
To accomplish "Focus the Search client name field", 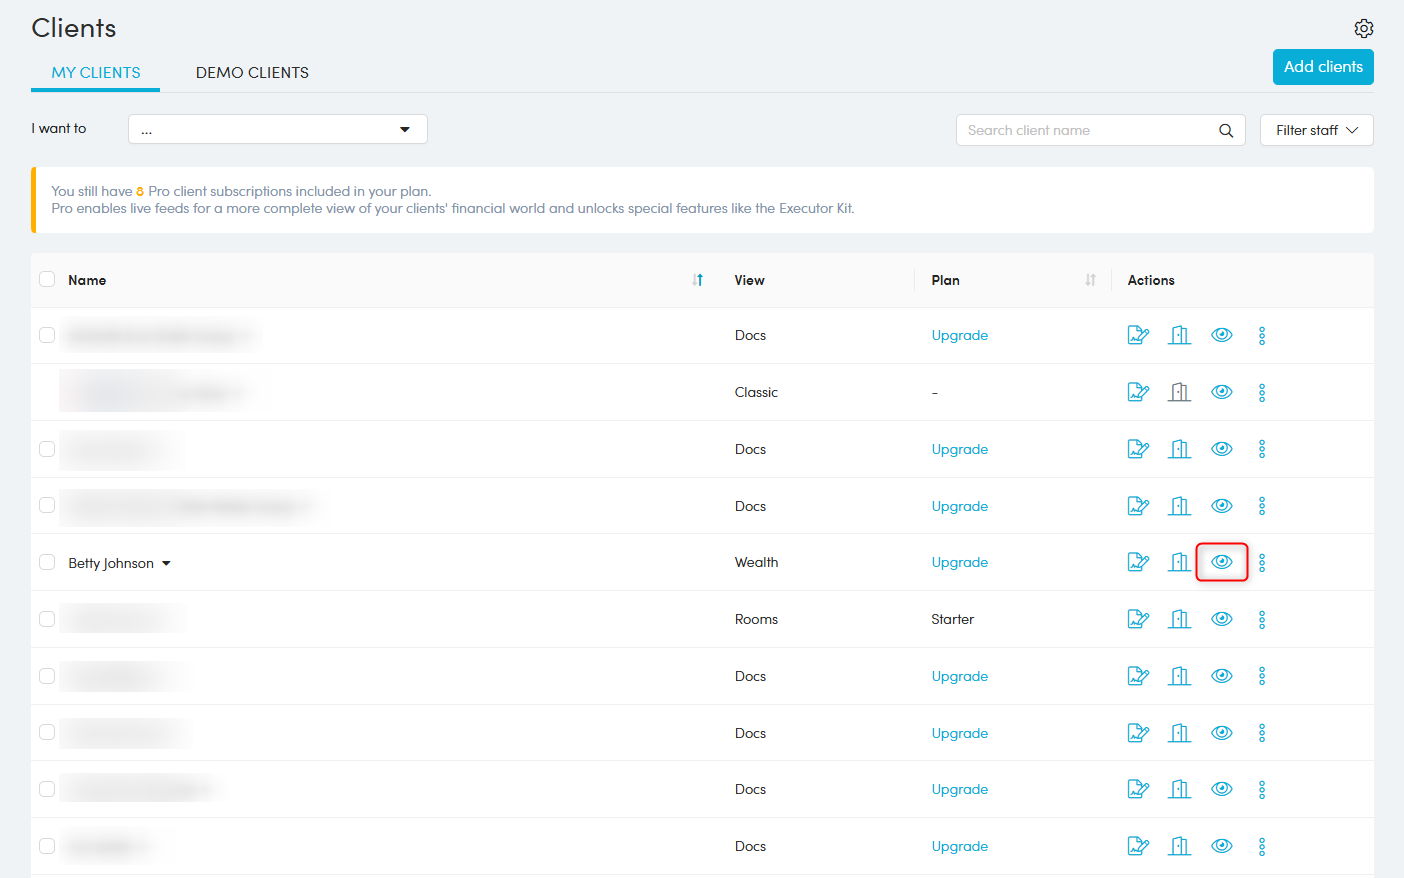I will tap(1085, 130).
